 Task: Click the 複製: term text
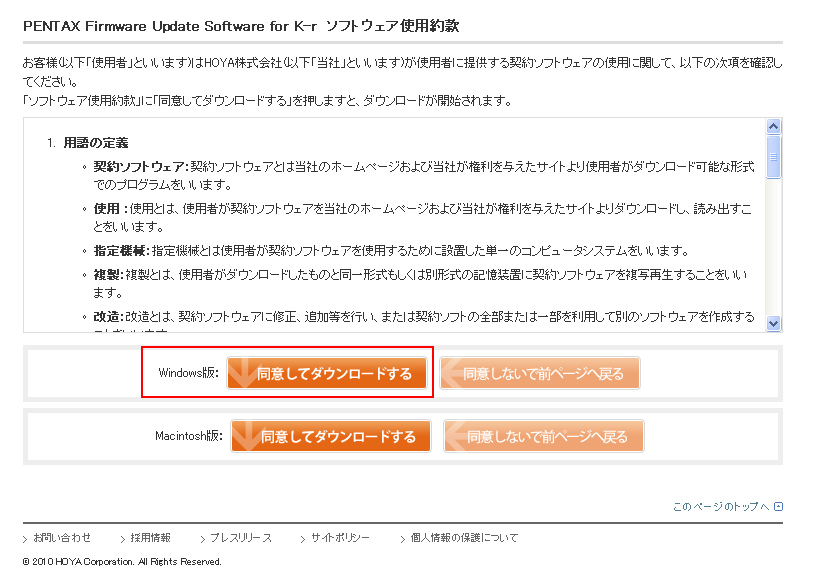108,275
